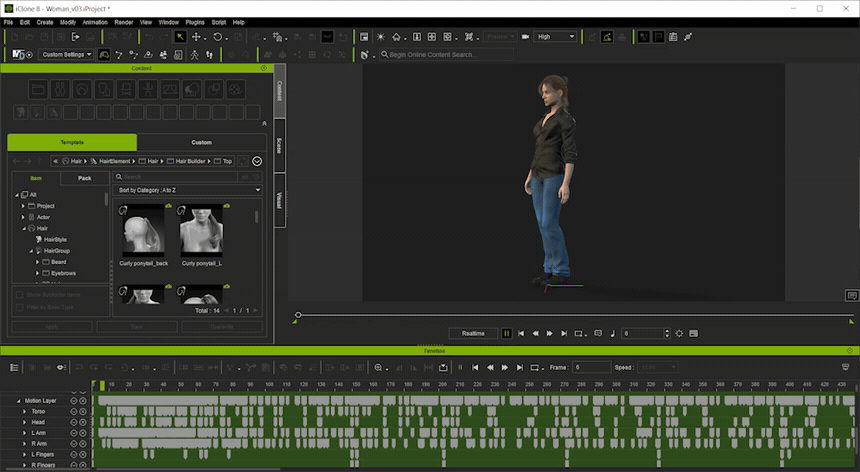
Task: Open the Animation menu
Action: point(95,21)
